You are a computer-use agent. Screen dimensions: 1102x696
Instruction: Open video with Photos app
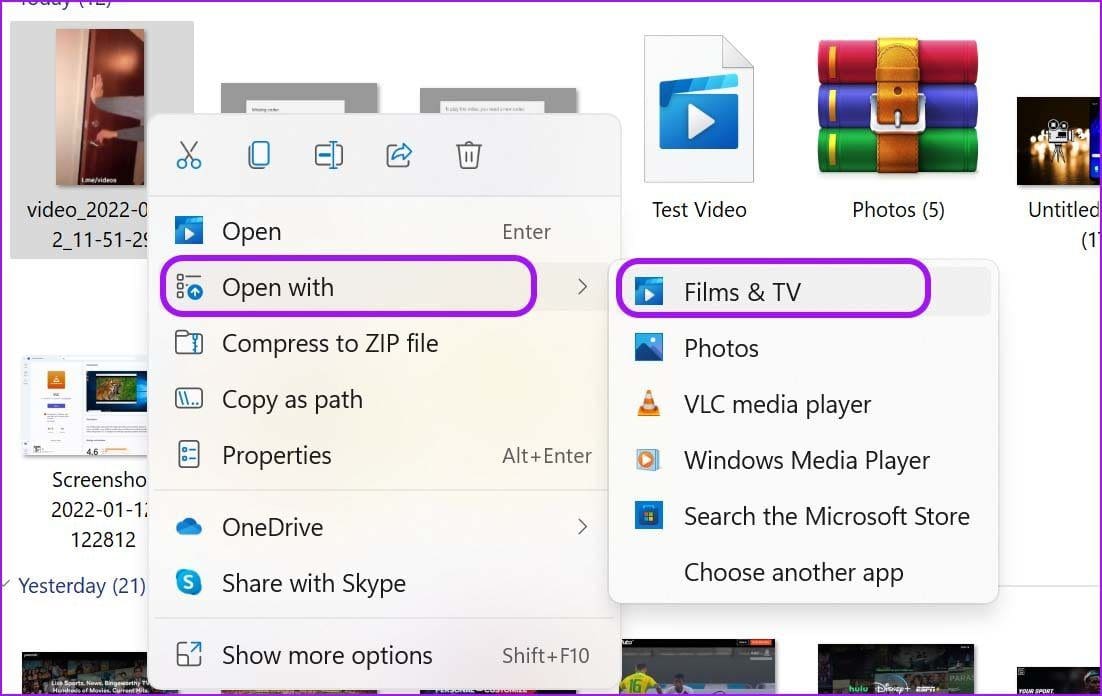click(803, 348)
